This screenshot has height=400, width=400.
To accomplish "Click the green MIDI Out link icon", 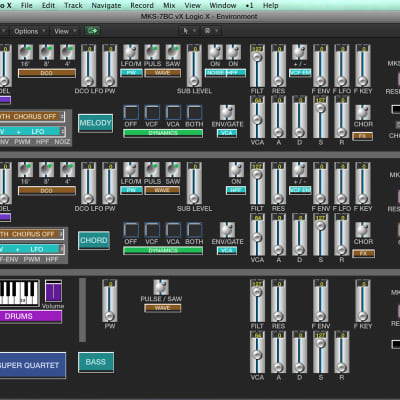I will tap(92, 31).
